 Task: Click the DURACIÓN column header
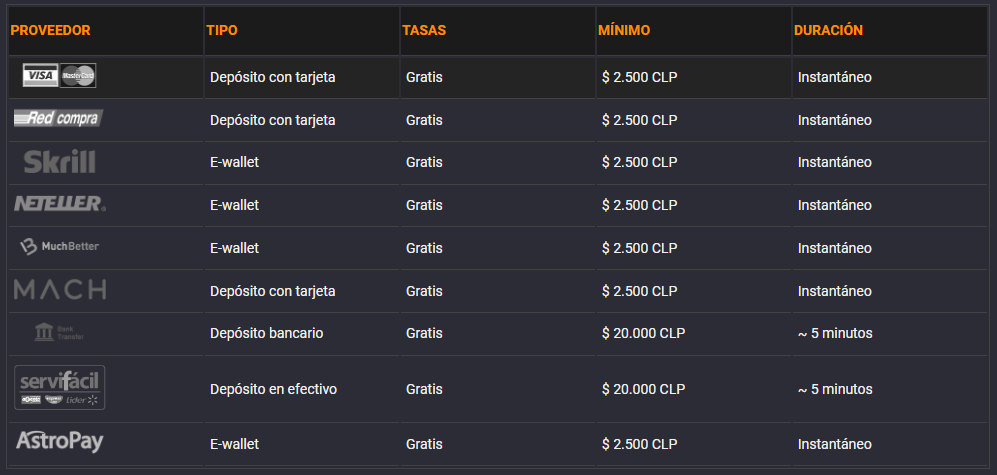point(829,31)
